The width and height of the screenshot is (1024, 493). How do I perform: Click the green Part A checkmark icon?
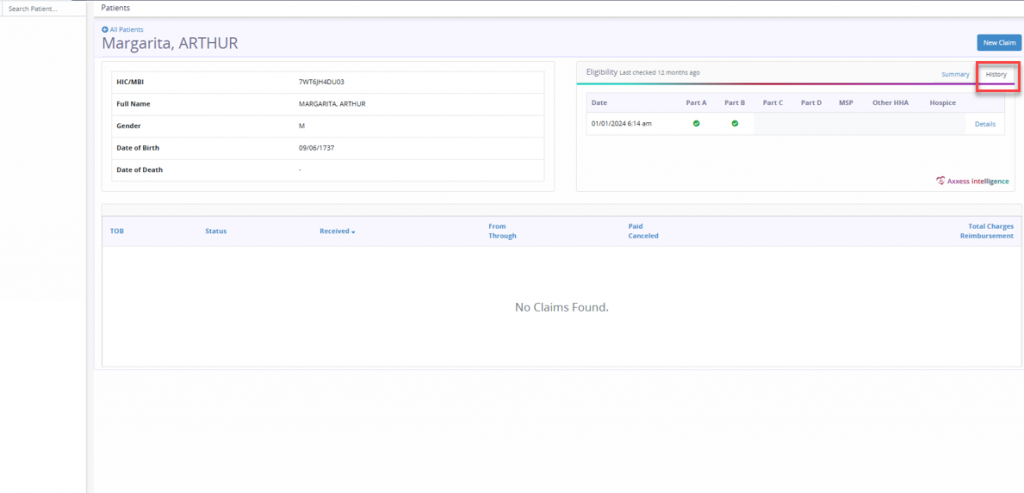[696, 123]
